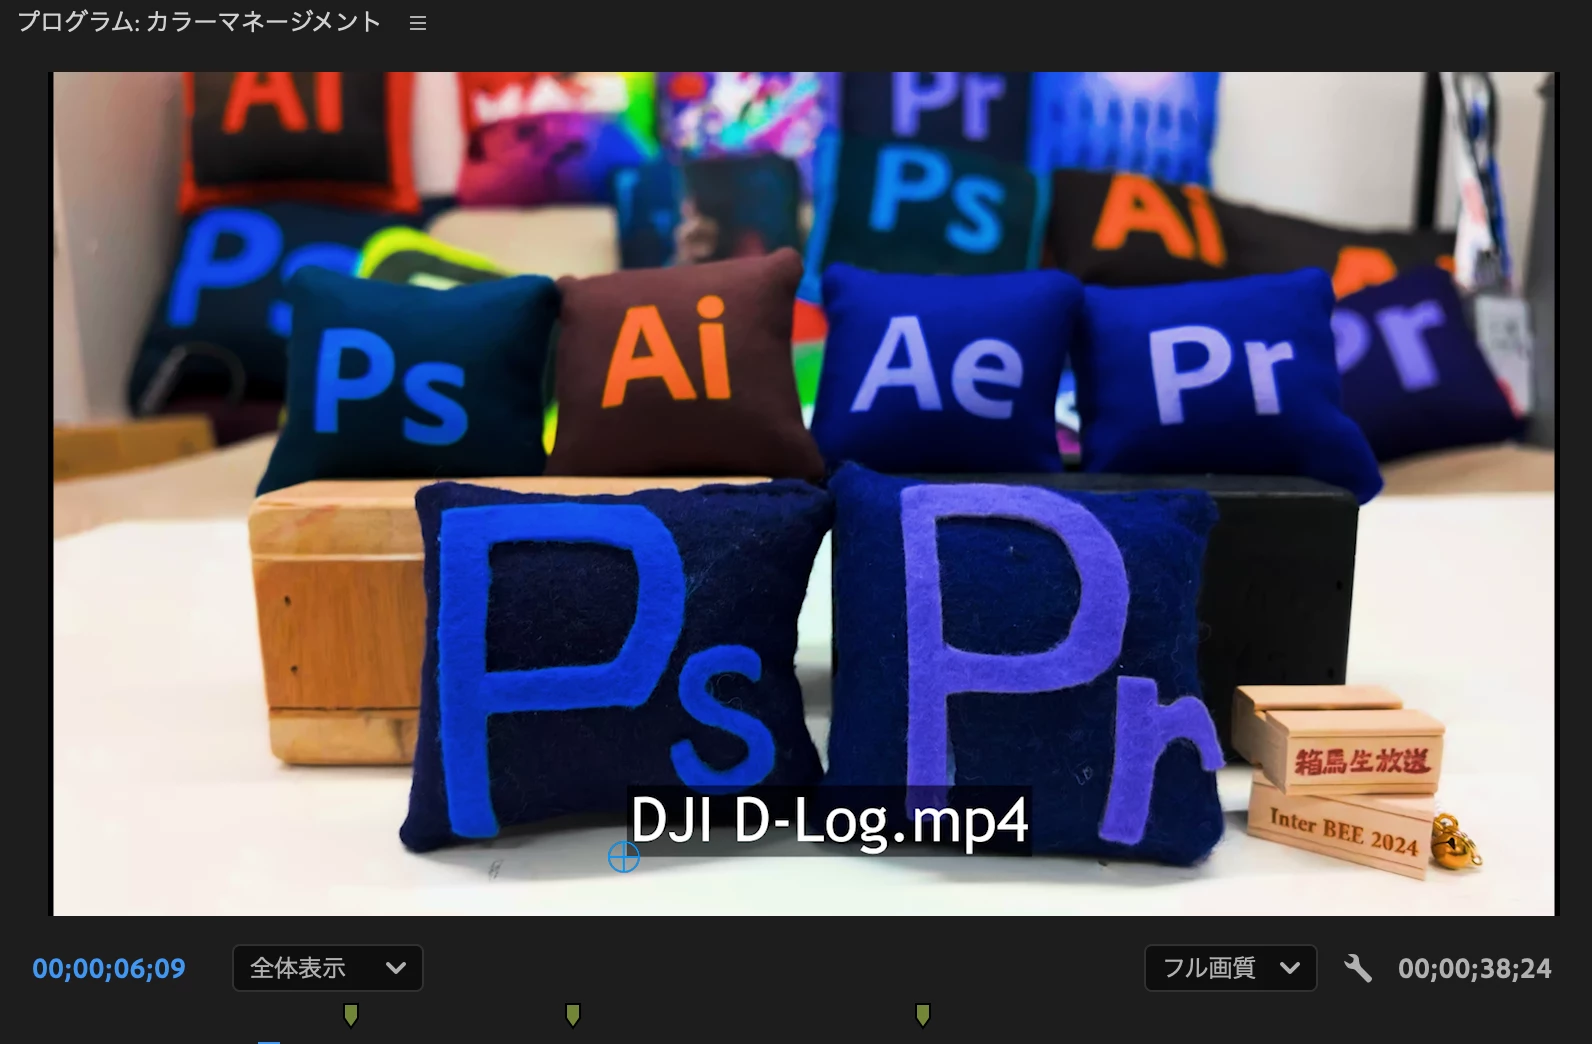
Task: Select the video frame in Program monitor
Action: 804,493
